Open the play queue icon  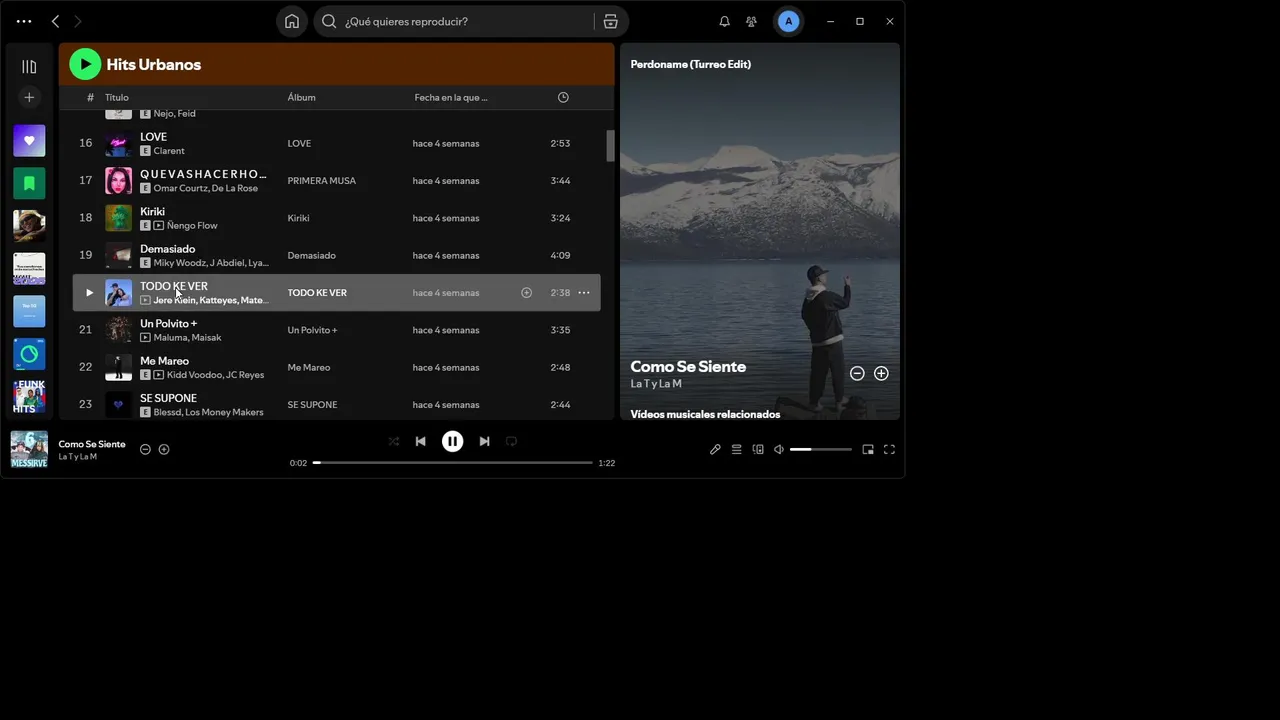point(736,450)
